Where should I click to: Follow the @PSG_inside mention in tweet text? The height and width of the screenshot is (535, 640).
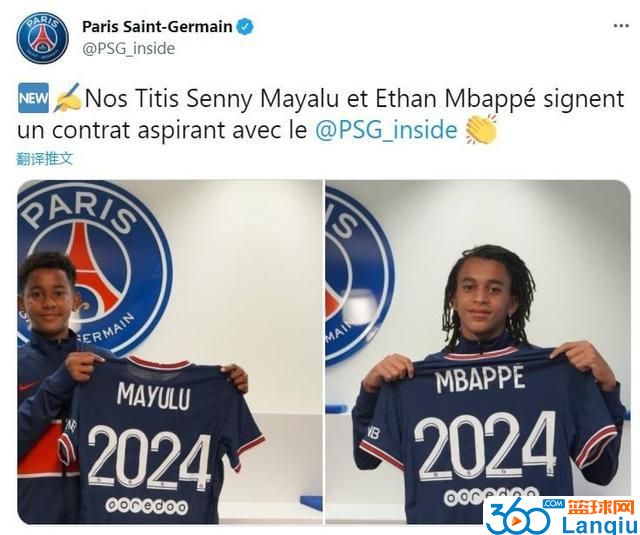point(386,130)
